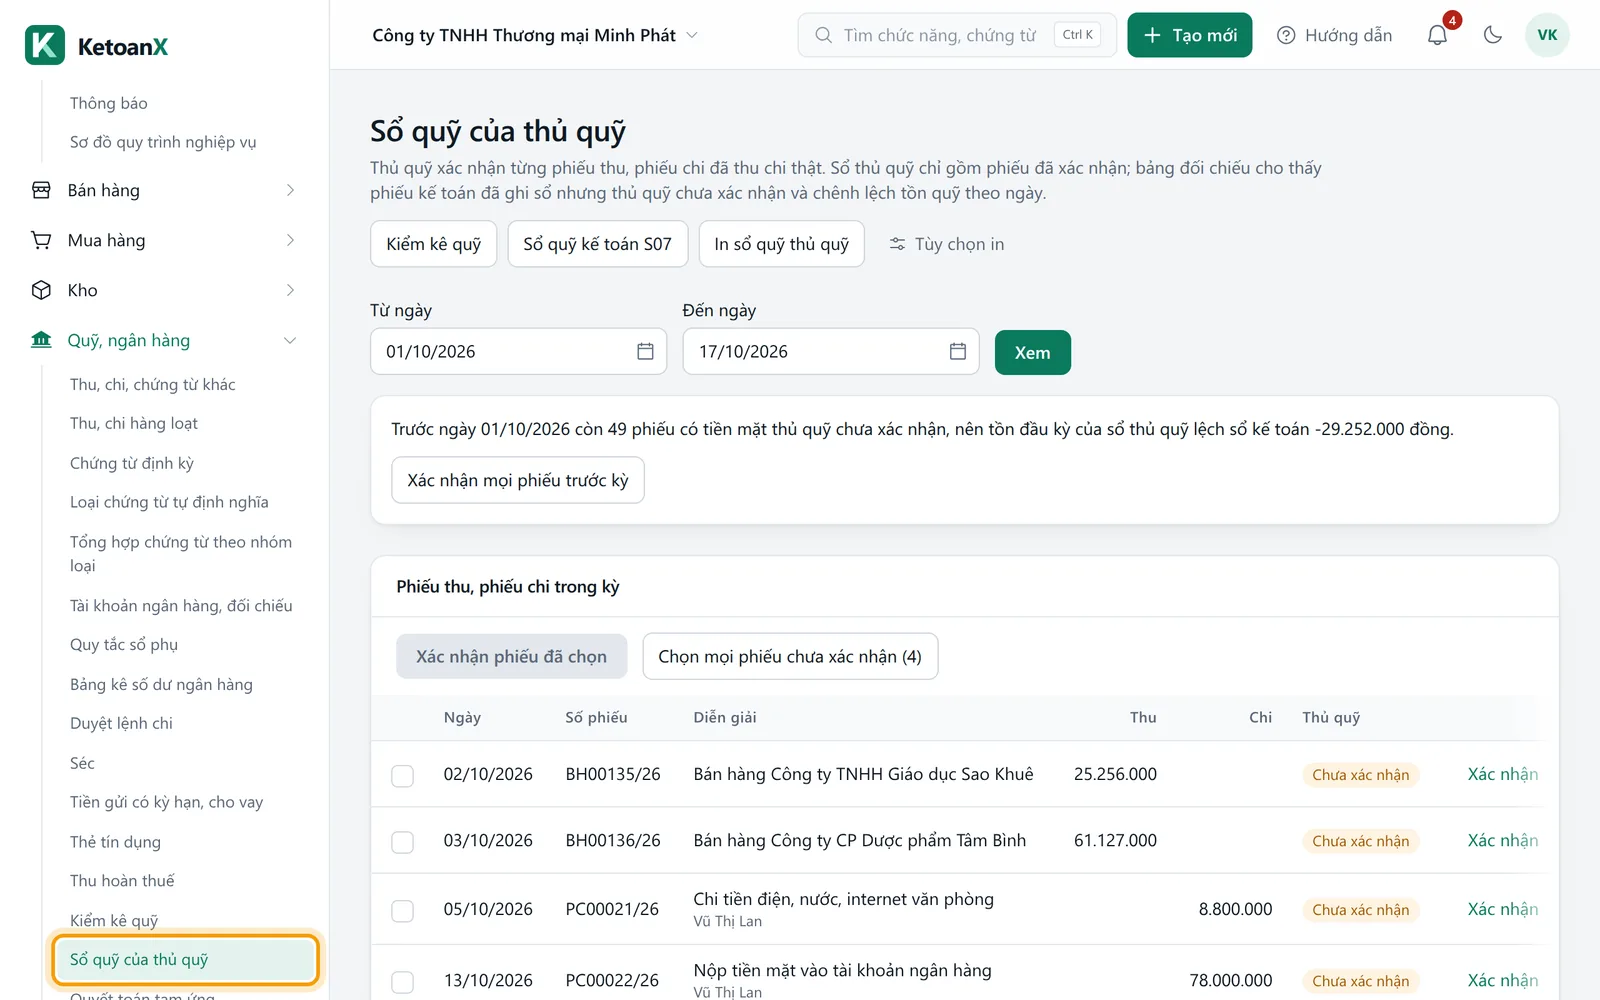Click the Xem button

coord(1032,352)
